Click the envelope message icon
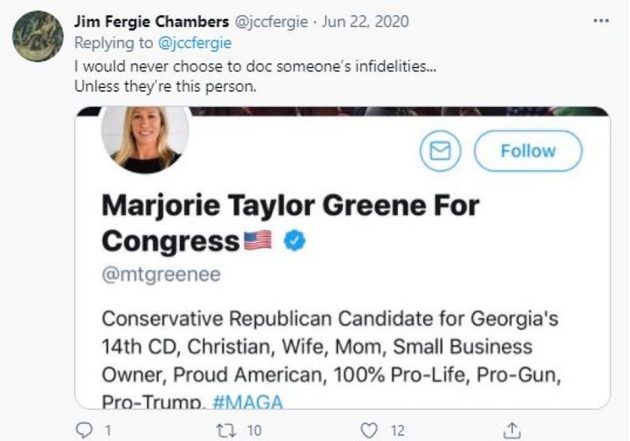This screenshot has width=630, height=441. 441,151
